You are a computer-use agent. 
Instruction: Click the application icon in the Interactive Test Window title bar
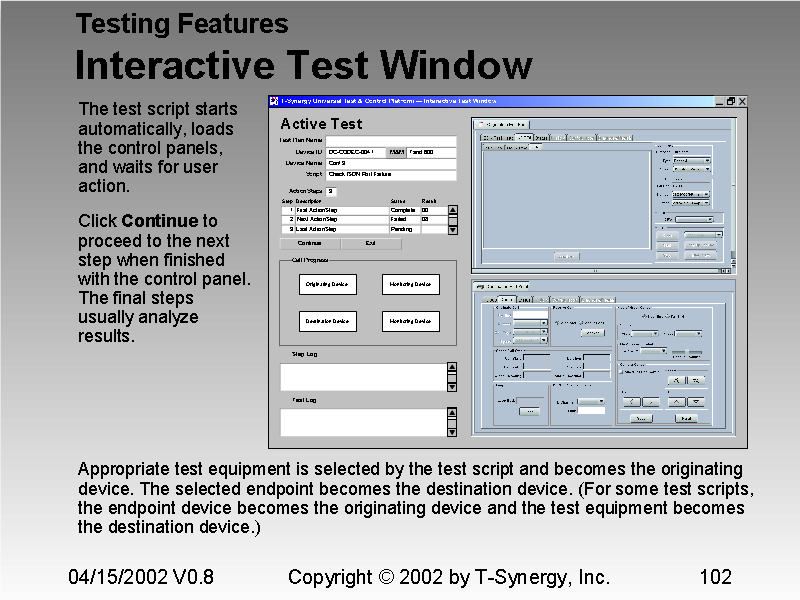click(x=274, y=100)
